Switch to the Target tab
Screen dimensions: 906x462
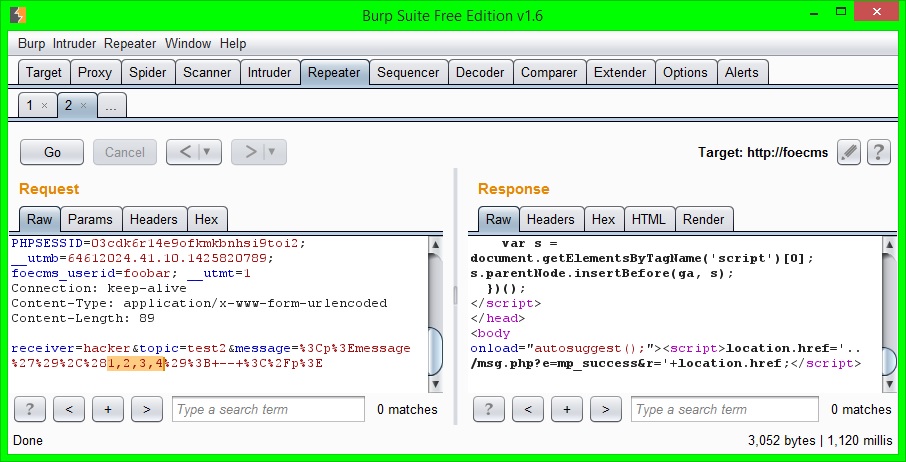(x=44, y=73)
